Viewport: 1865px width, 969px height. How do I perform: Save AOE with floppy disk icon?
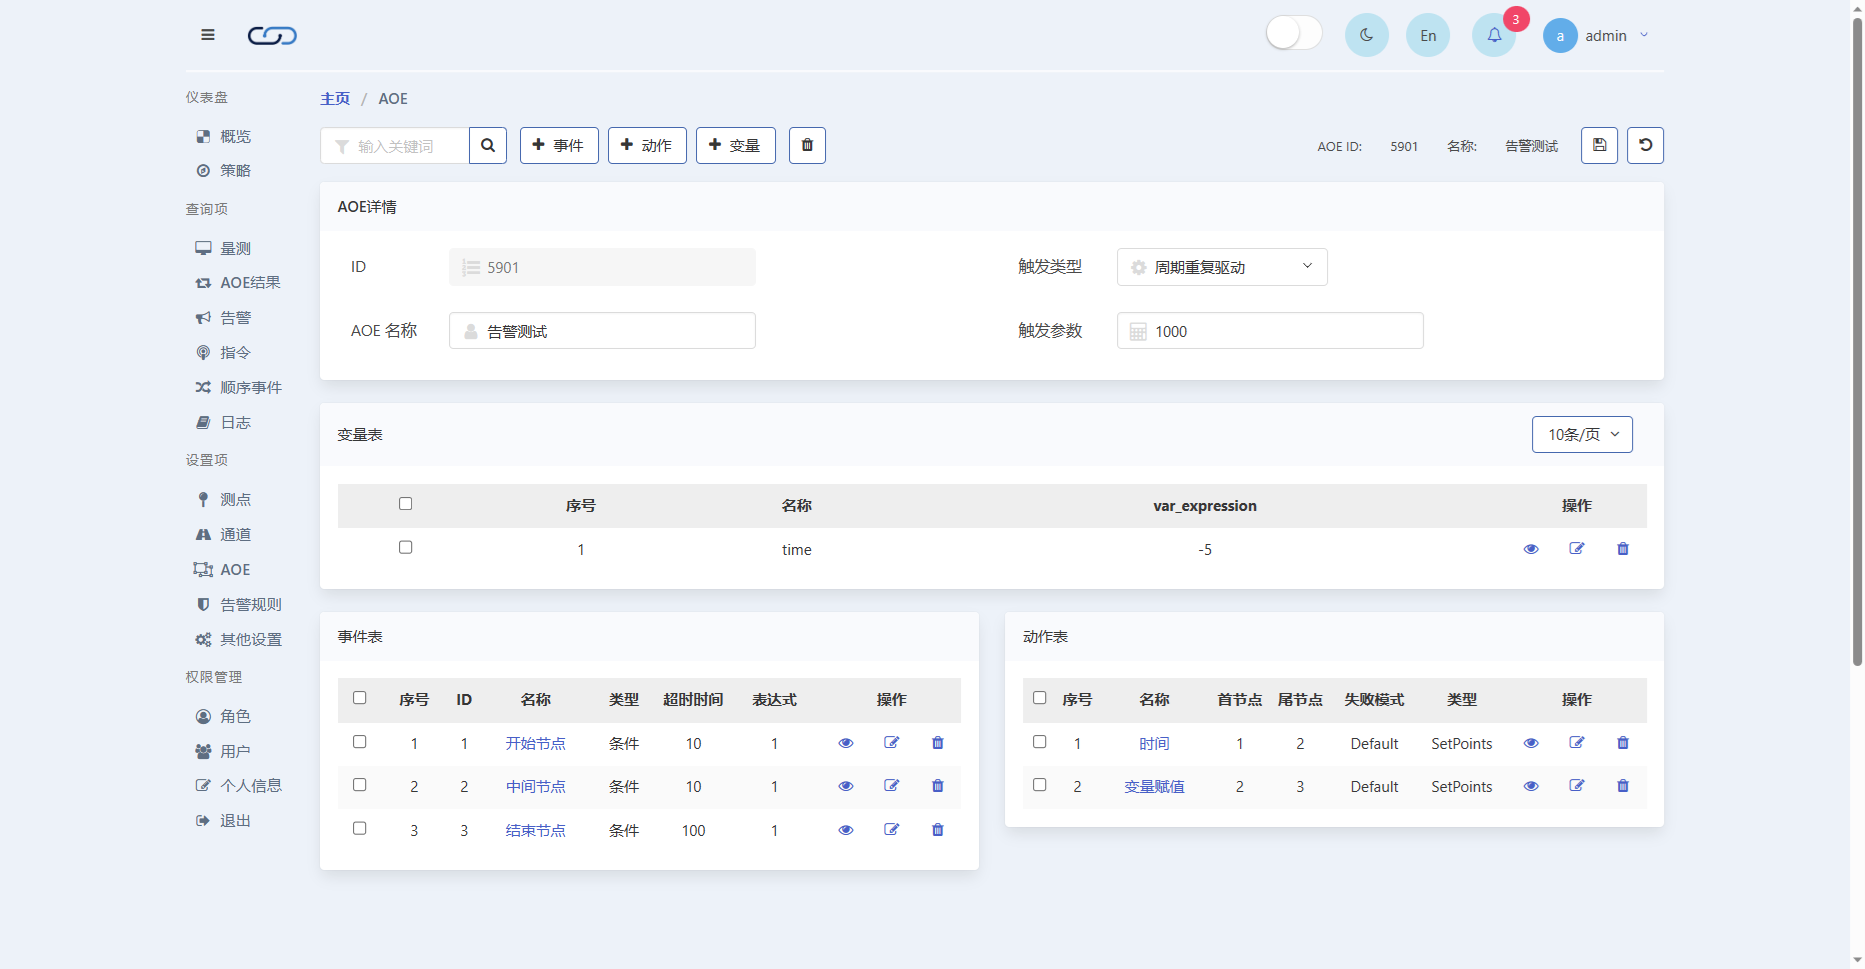pos(1599,145)
